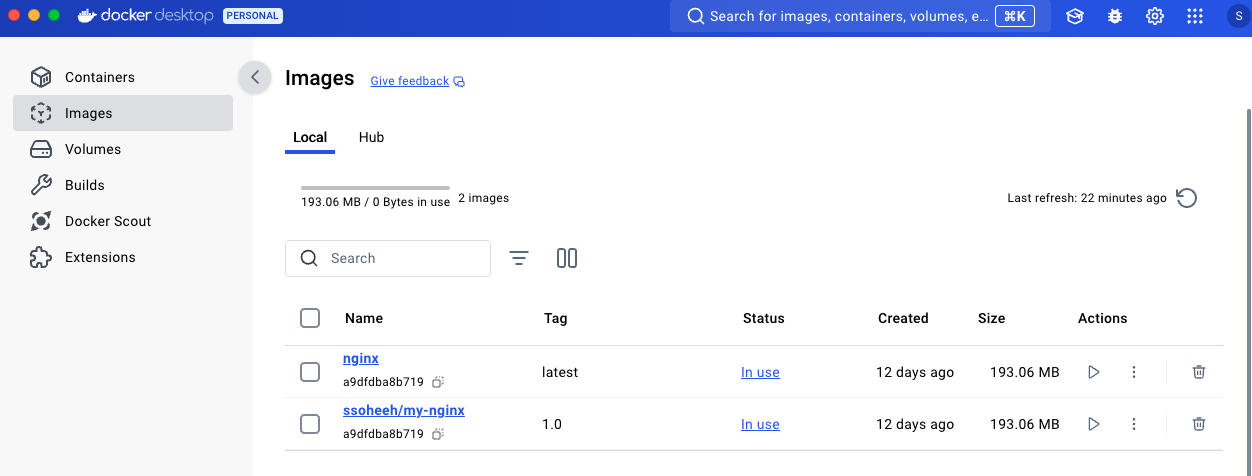The width and height of the screenshot is (1252, 476).
Task: Click the Docker Desktop whale logo
Action: coord(88,16)
